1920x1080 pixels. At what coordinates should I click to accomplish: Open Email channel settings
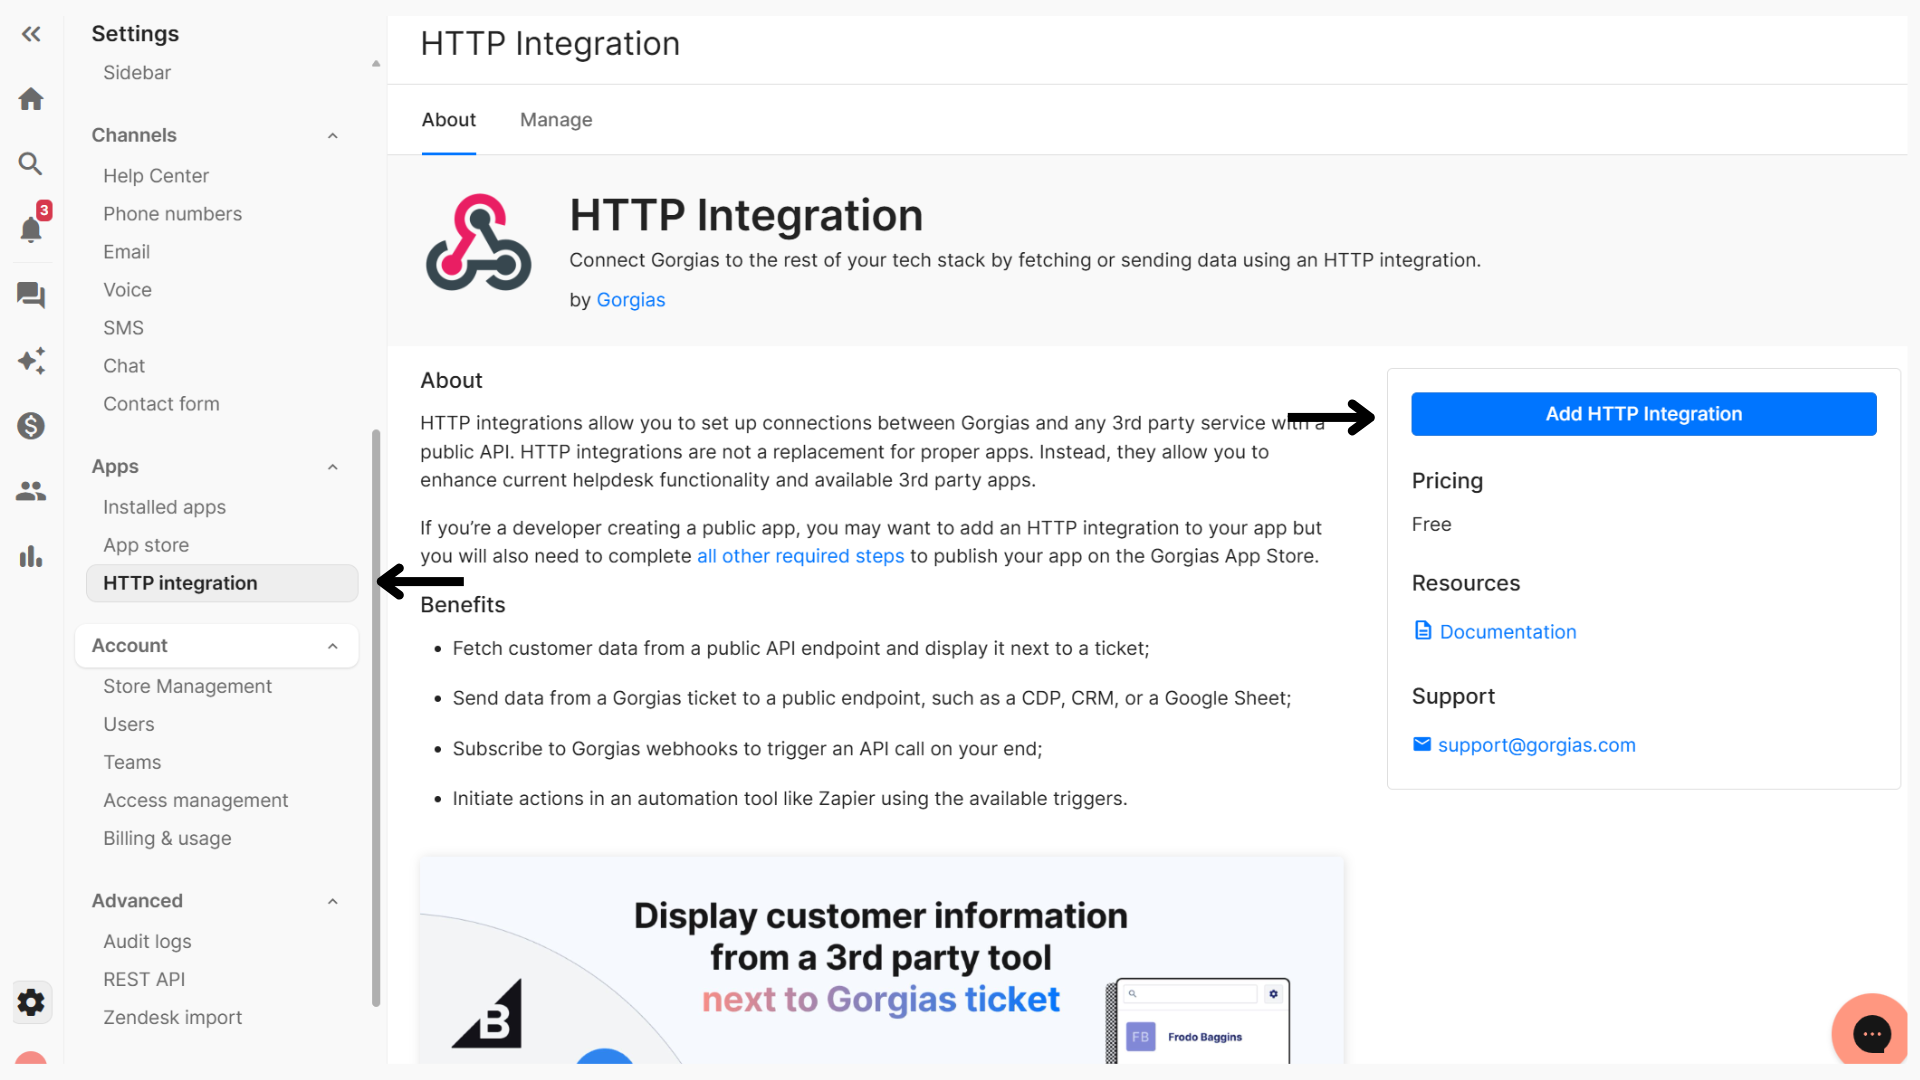[126, 252]
